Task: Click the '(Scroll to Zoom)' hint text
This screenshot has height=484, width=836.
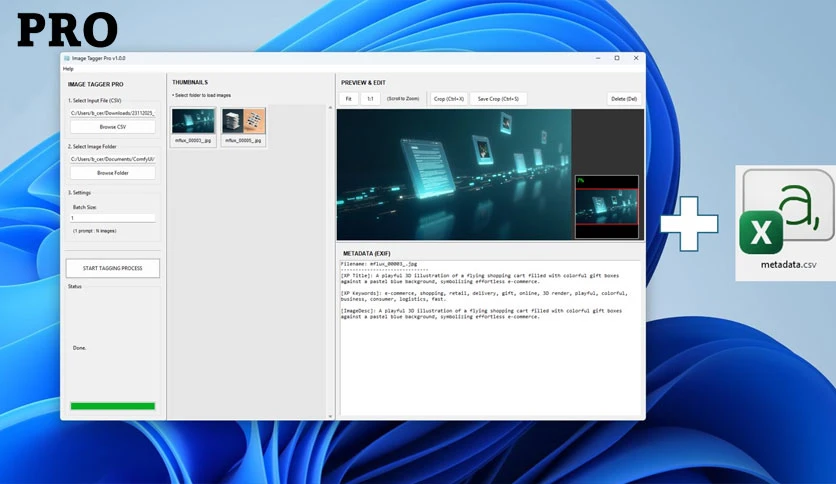Action: (403, 99)
